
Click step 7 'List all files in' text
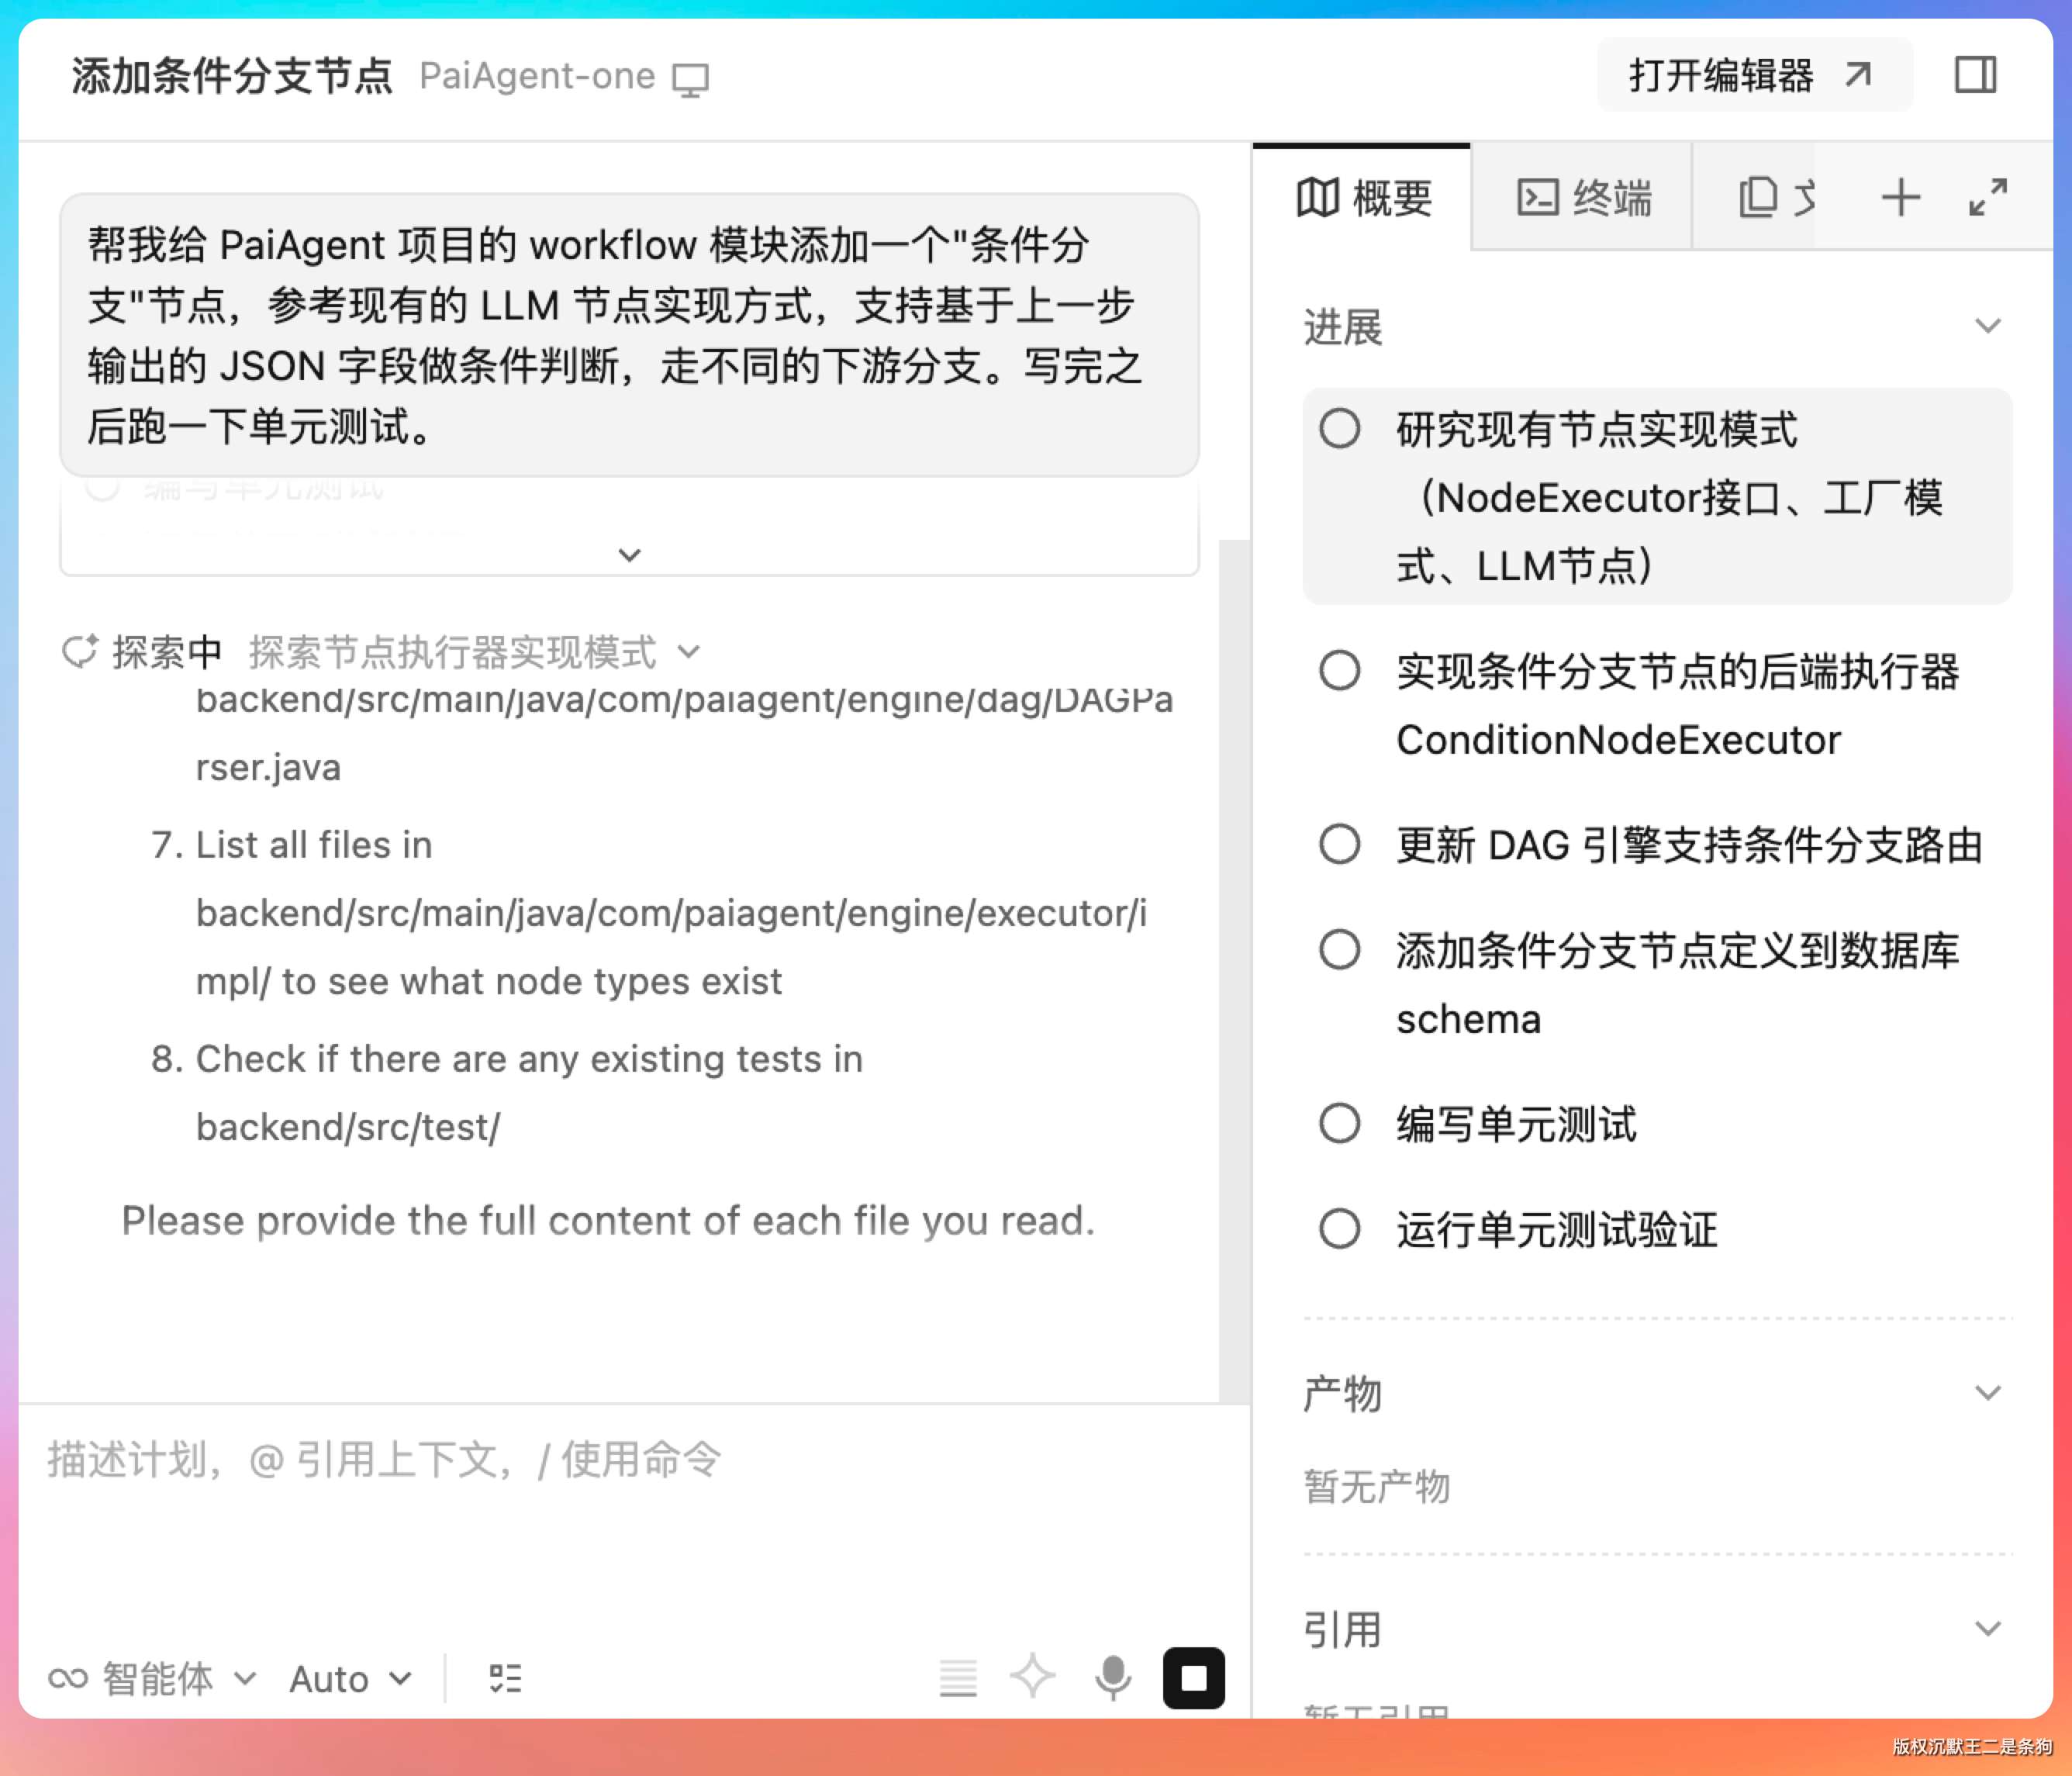[314, 845]
